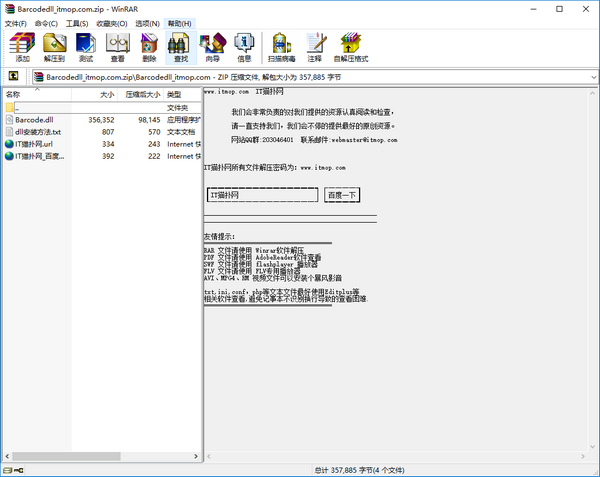Click the dll安装方法.txt file icon
This screenshot has width=600, height=477.
click(10, 132)
